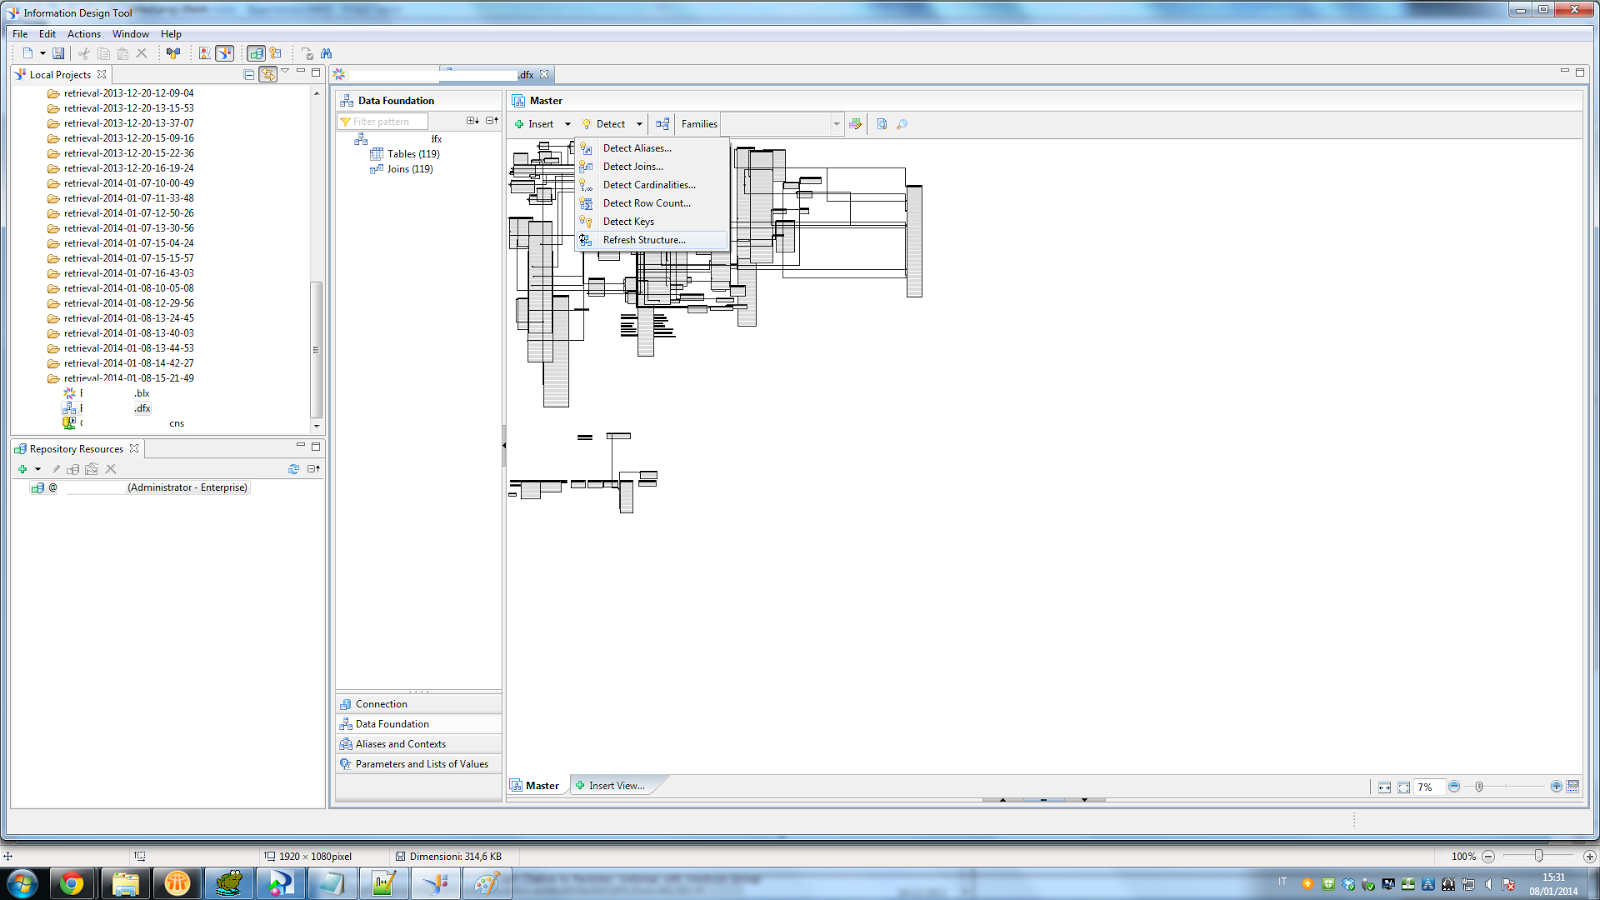The height and width of the screenshot is (900, 1600).
Task: Click the auto-arrange tables icon
Action: click(662, 124)
